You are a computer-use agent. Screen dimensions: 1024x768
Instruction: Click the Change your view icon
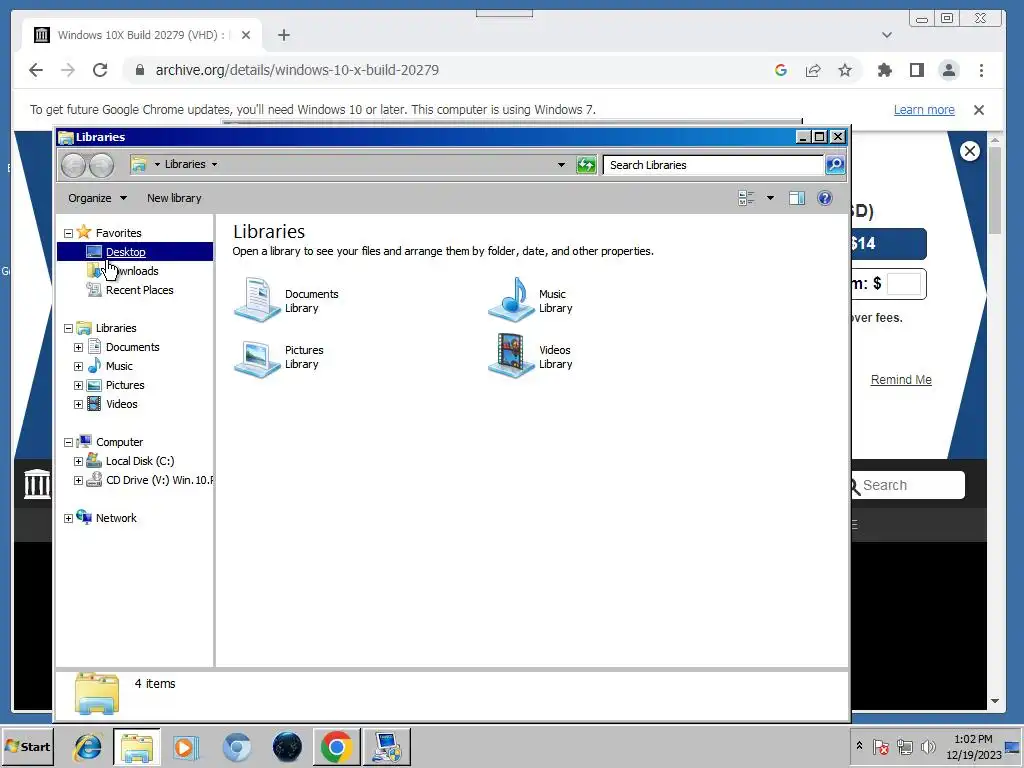point(746,198)
